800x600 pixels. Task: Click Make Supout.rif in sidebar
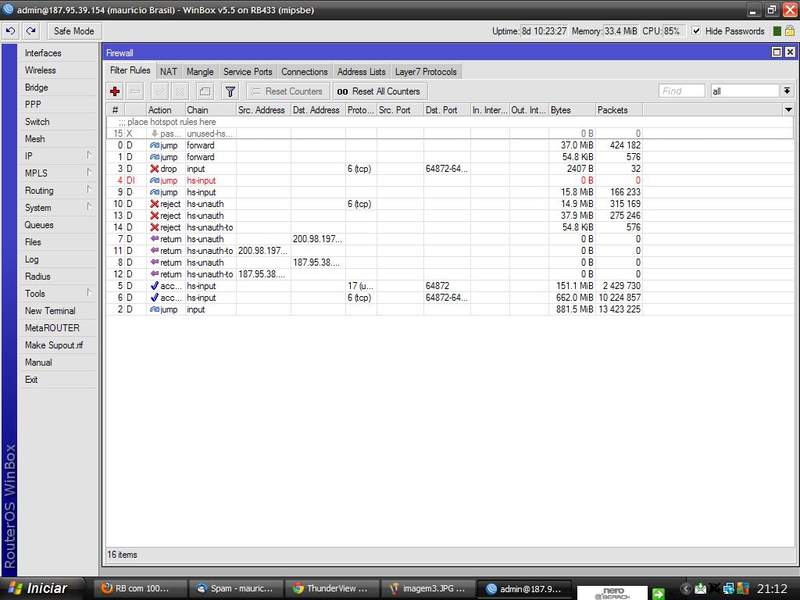(x=58, y=345)
